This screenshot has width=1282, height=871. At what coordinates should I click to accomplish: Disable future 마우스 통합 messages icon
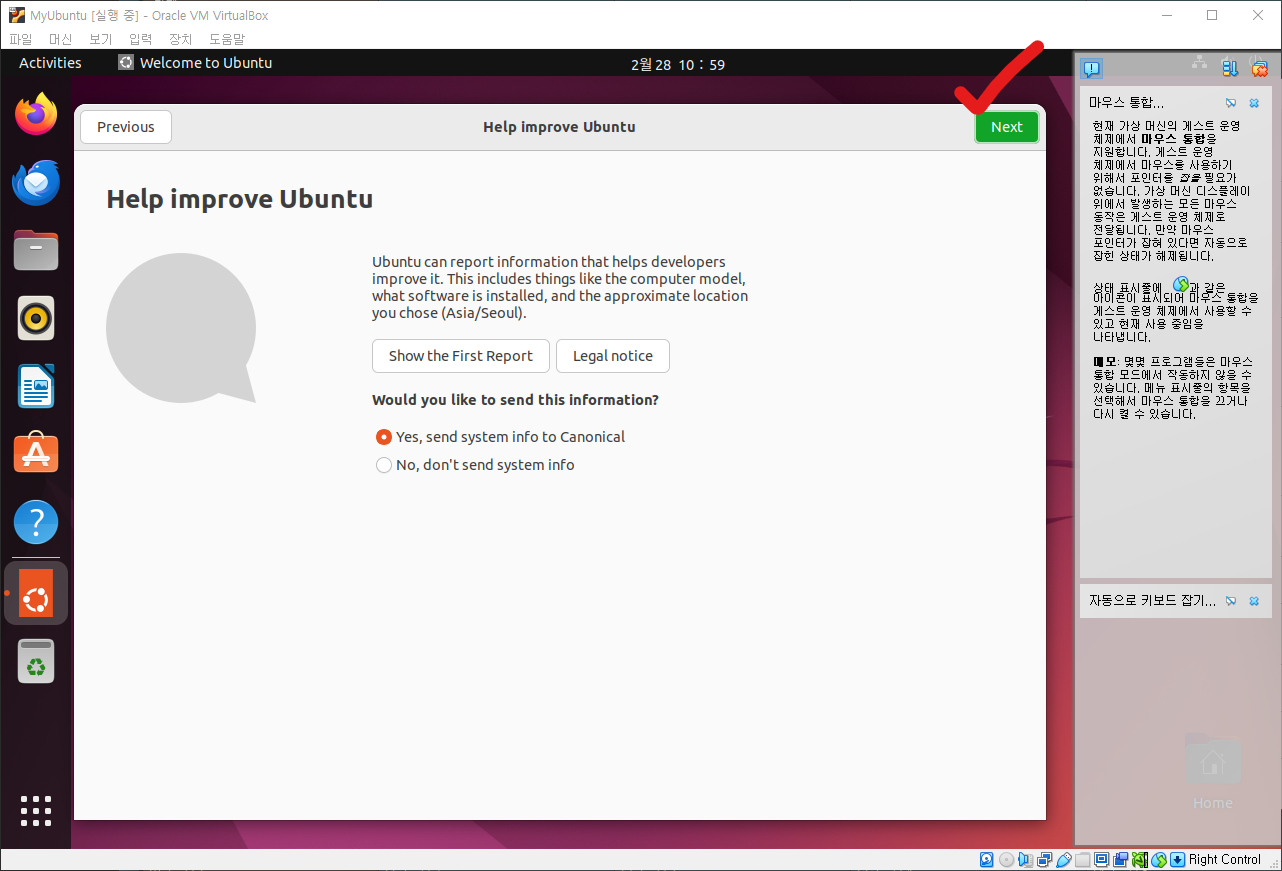pyautogui.click(x=1231, y=103)
